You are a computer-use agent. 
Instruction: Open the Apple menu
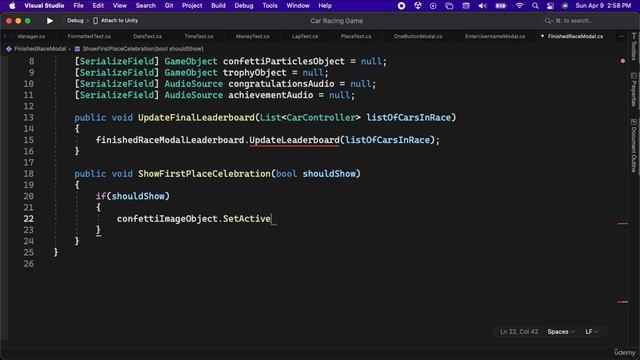click(x=12, y=6)
